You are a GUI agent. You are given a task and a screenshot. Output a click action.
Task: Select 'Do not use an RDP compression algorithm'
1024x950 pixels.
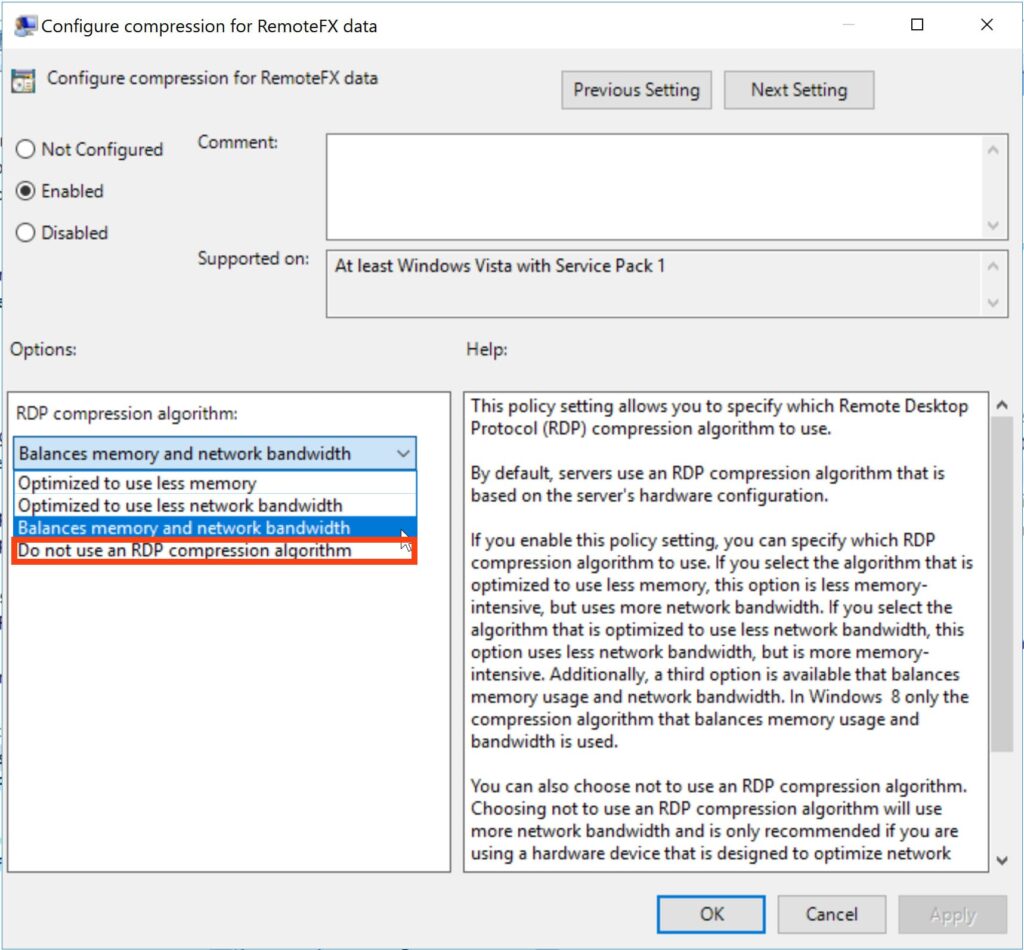[x=185, y=551]
